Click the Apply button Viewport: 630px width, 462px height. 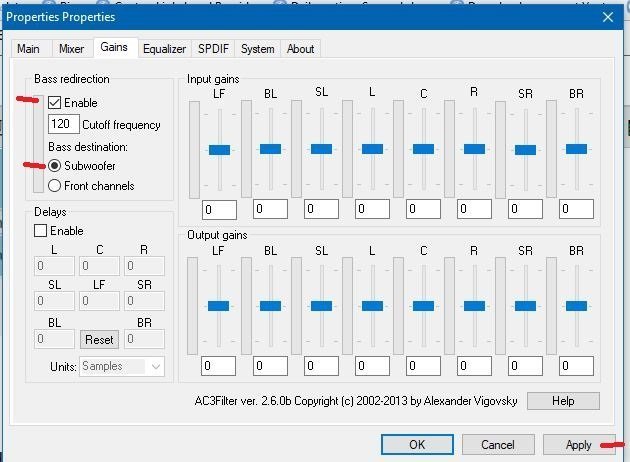click(x=579, y=444)
